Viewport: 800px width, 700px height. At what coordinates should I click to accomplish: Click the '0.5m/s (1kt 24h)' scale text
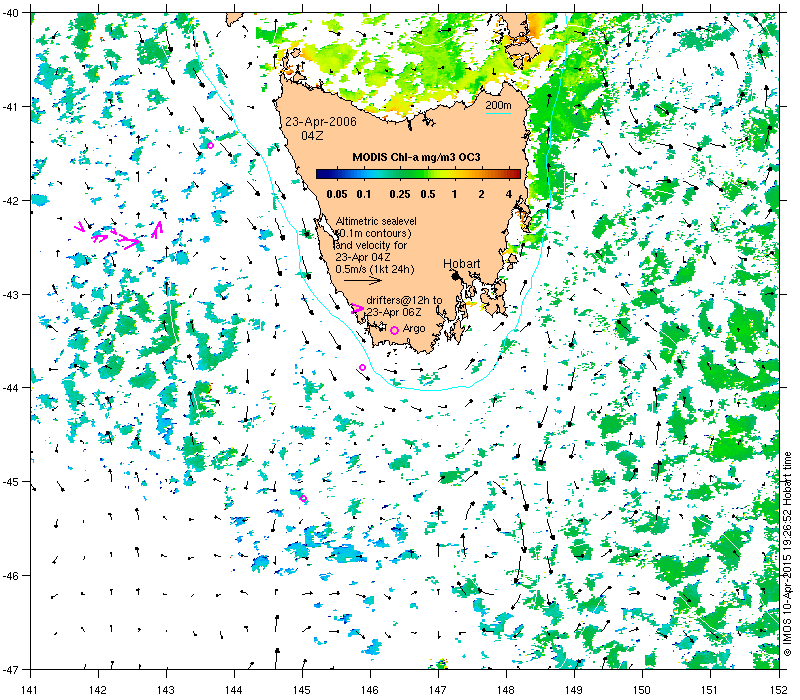click(375, 269)
